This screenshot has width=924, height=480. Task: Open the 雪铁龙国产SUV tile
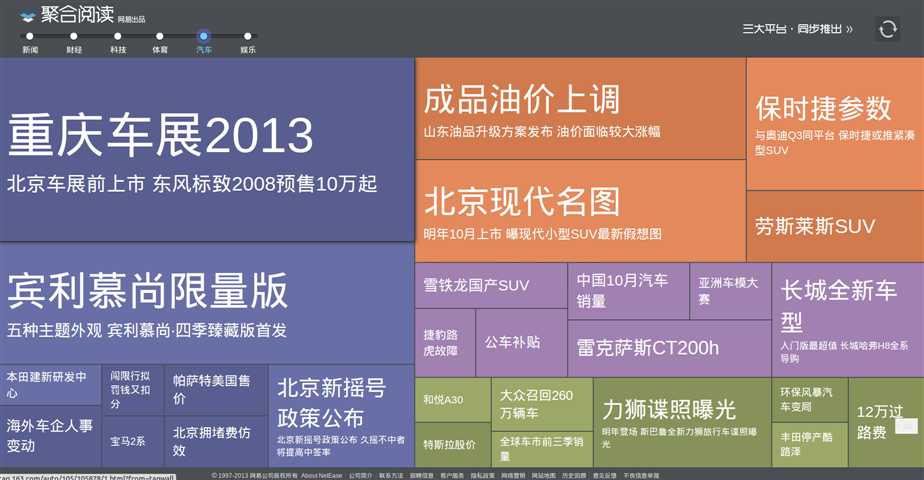(491, 286)
